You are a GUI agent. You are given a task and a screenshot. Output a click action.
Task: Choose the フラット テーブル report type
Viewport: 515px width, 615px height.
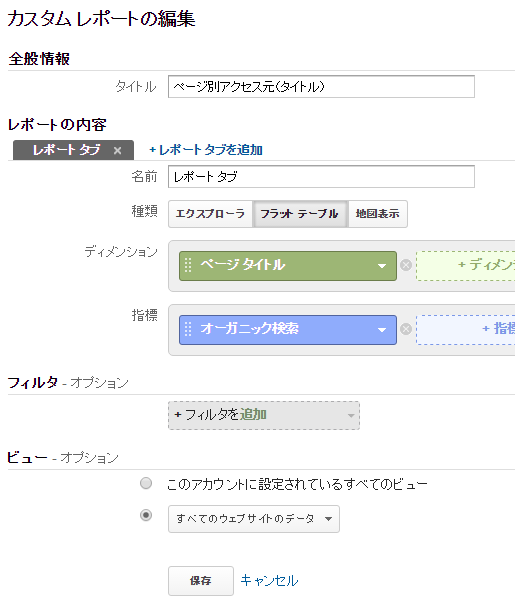(x=300, y=214)
